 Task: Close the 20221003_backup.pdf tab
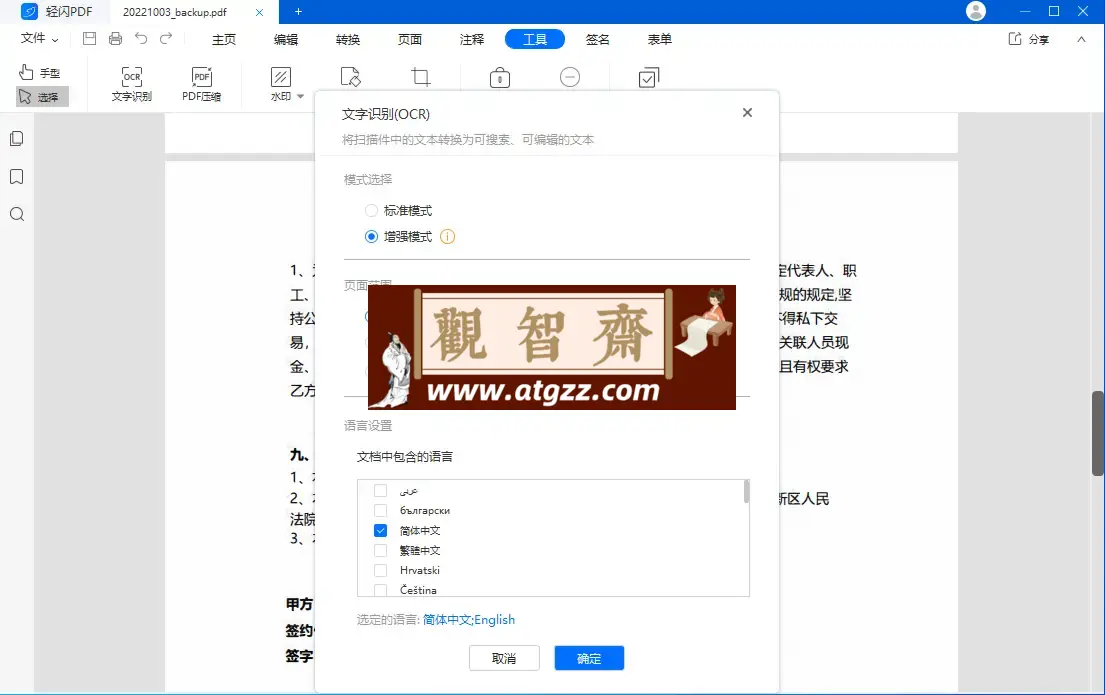pos(259,12)
